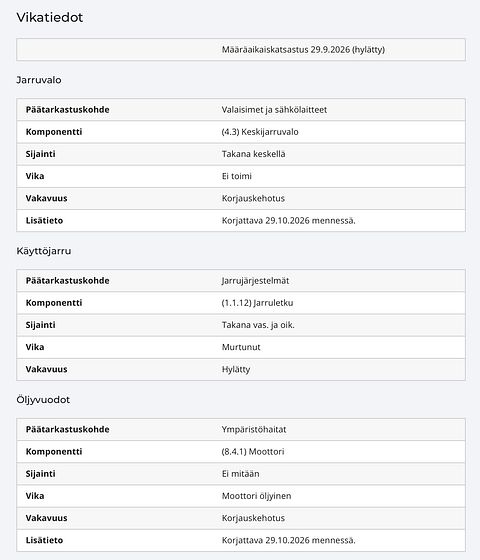Select the Ympäristöhaitat value
The height and width of the screenshot is (560, 480).
[254, 429]
